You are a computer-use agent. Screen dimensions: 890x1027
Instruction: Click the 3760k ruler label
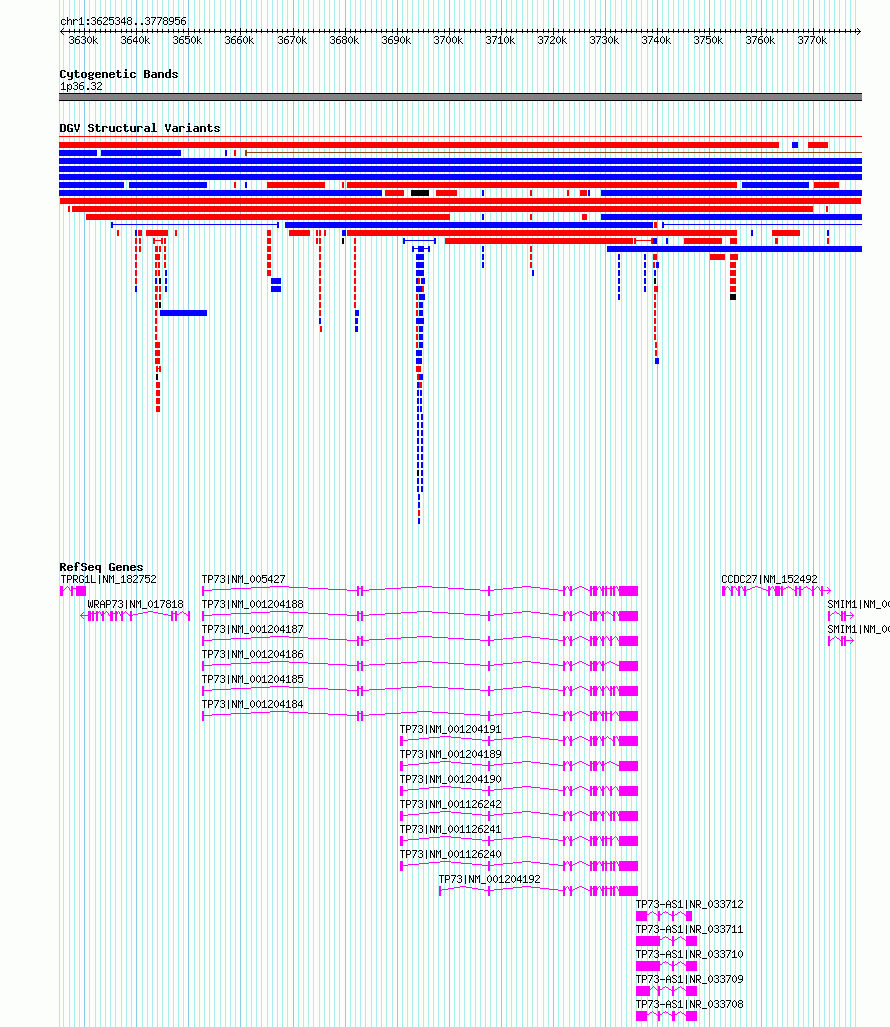[760, 41]
